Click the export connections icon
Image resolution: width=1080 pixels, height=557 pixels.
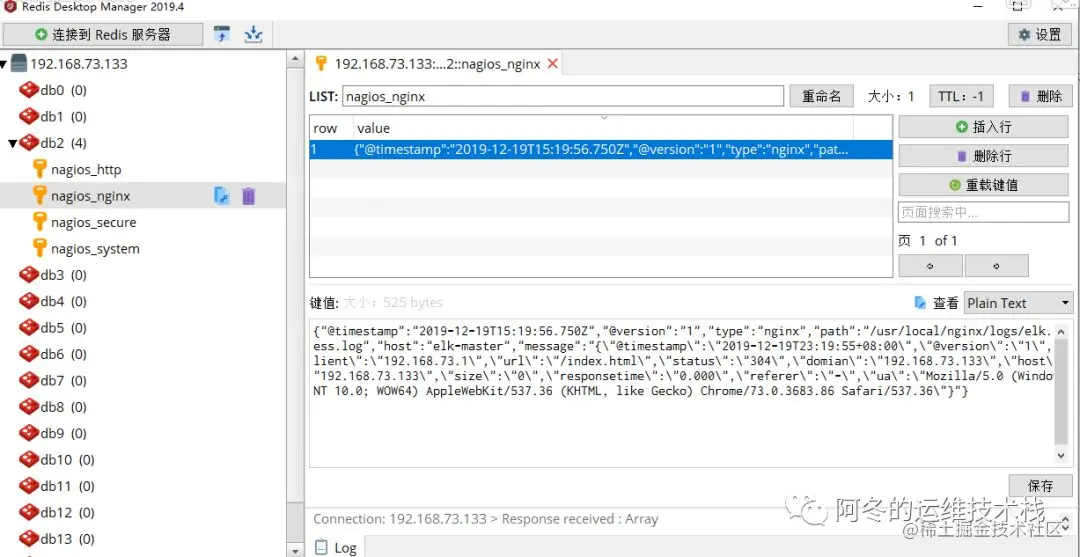point(253,34)
